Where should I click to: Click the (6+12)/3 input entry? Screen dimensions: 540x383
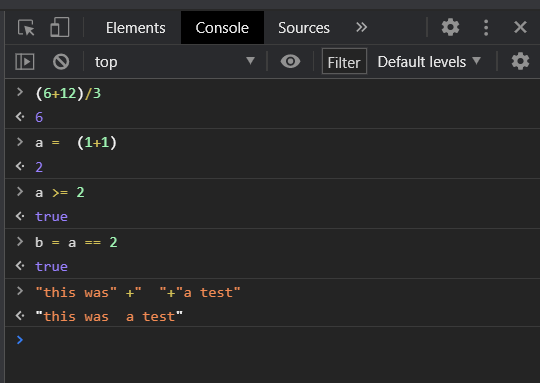(x=68, y=93)
